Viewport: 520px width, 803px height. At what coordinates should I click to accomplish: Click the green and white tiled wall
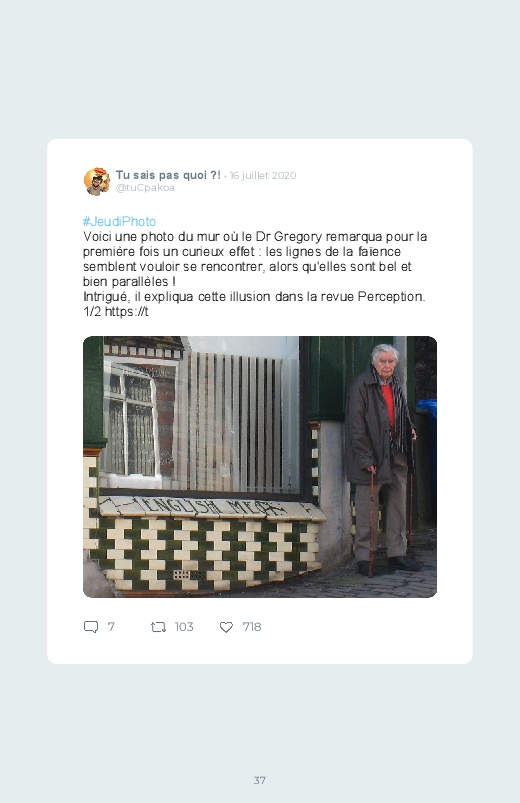[x=205, y=553]
